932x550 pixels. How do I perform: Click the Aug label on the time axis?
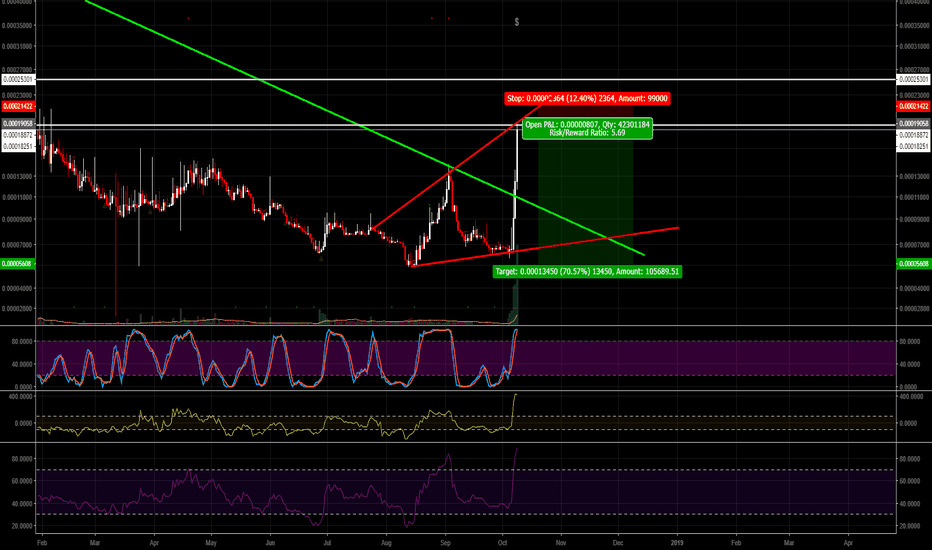386,542
